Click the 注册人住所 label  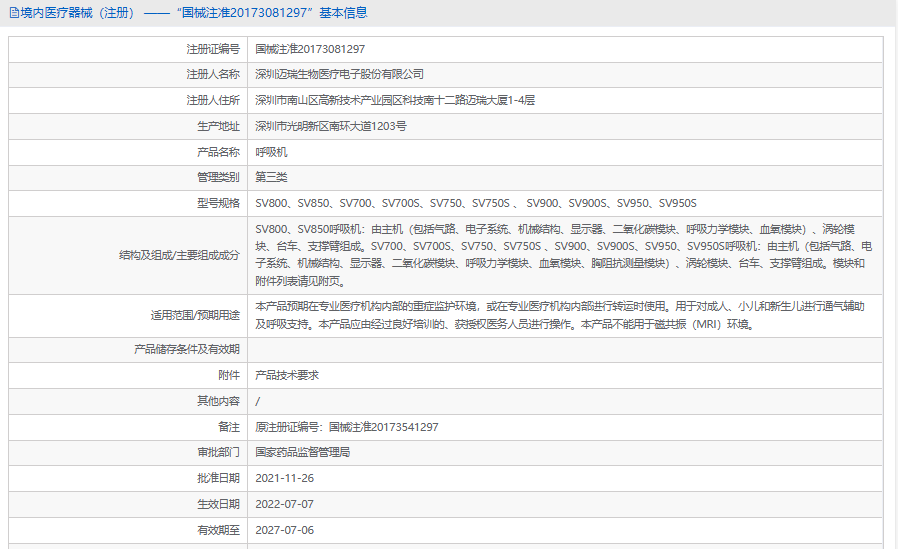tap(212, 100)
